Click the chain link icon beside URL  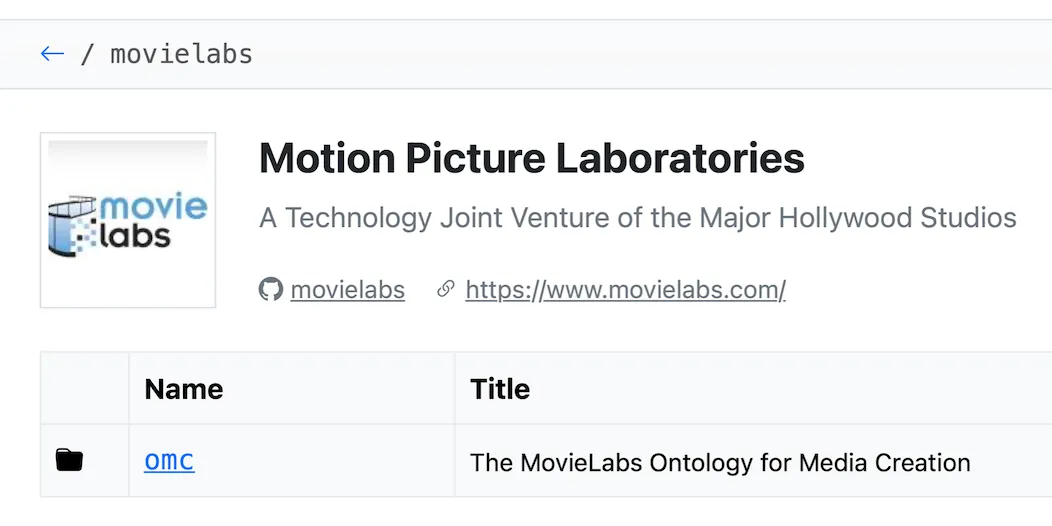445,290
